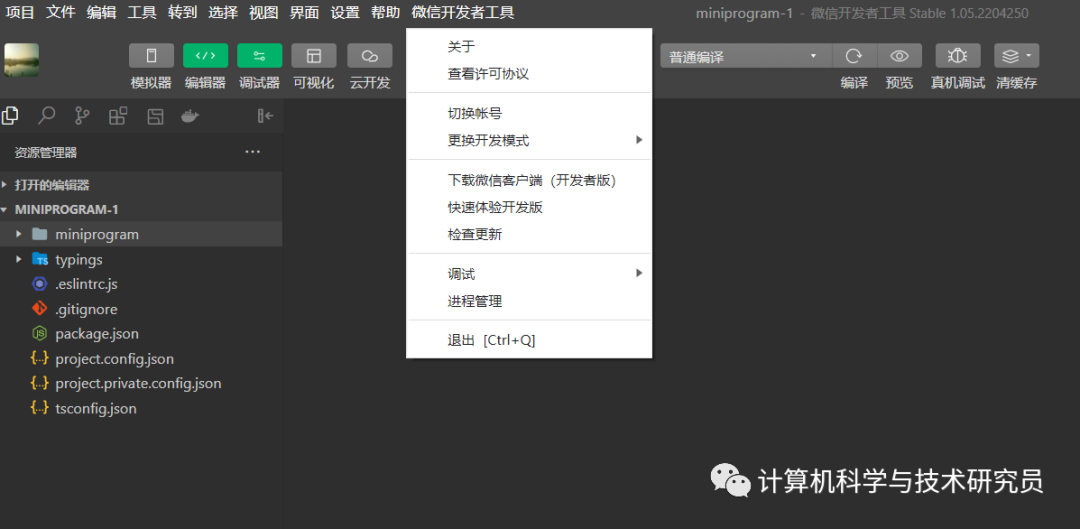Click the TS icon of typings folder
Viewport: 1080px width, 529px height.
pos(40,260)
